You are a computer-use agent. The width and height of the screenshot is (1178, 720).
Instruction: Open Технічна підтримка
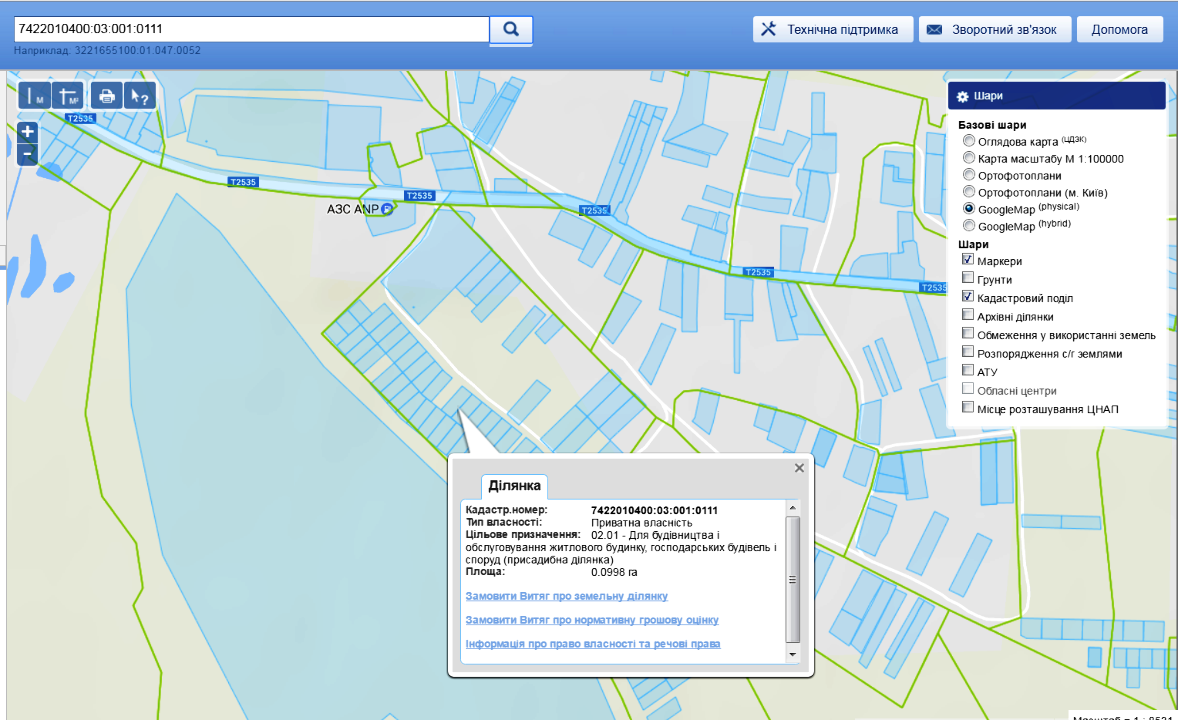tap(833, 29)
